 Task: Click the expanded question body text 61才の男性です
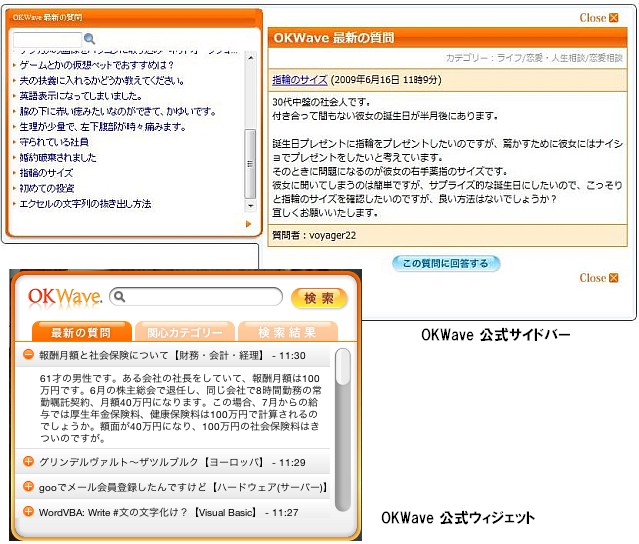click(180, 408)
